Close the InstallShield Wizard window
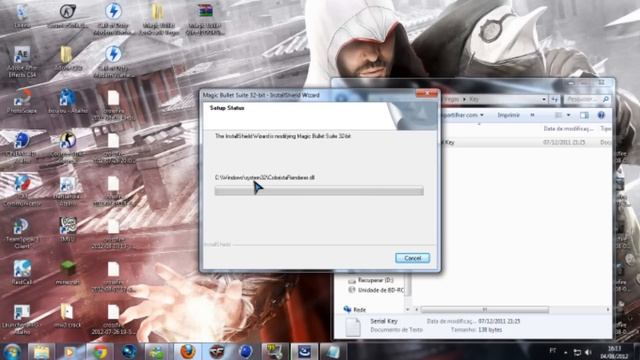 [427, 94]
